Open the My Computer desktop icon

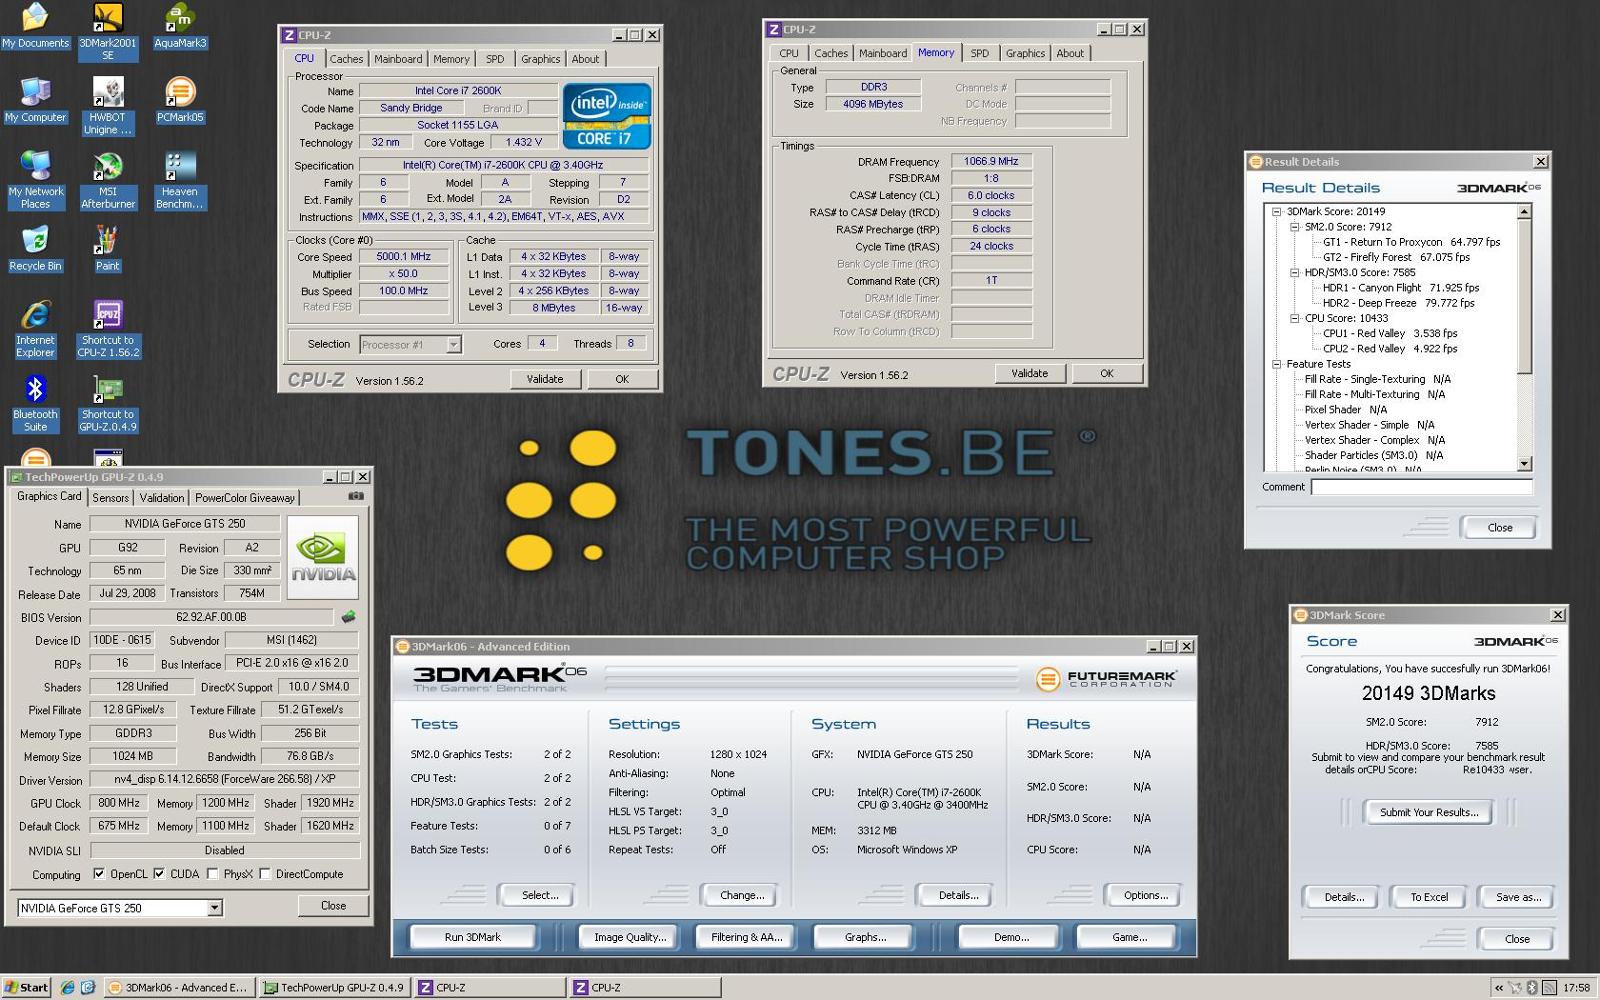35,100
